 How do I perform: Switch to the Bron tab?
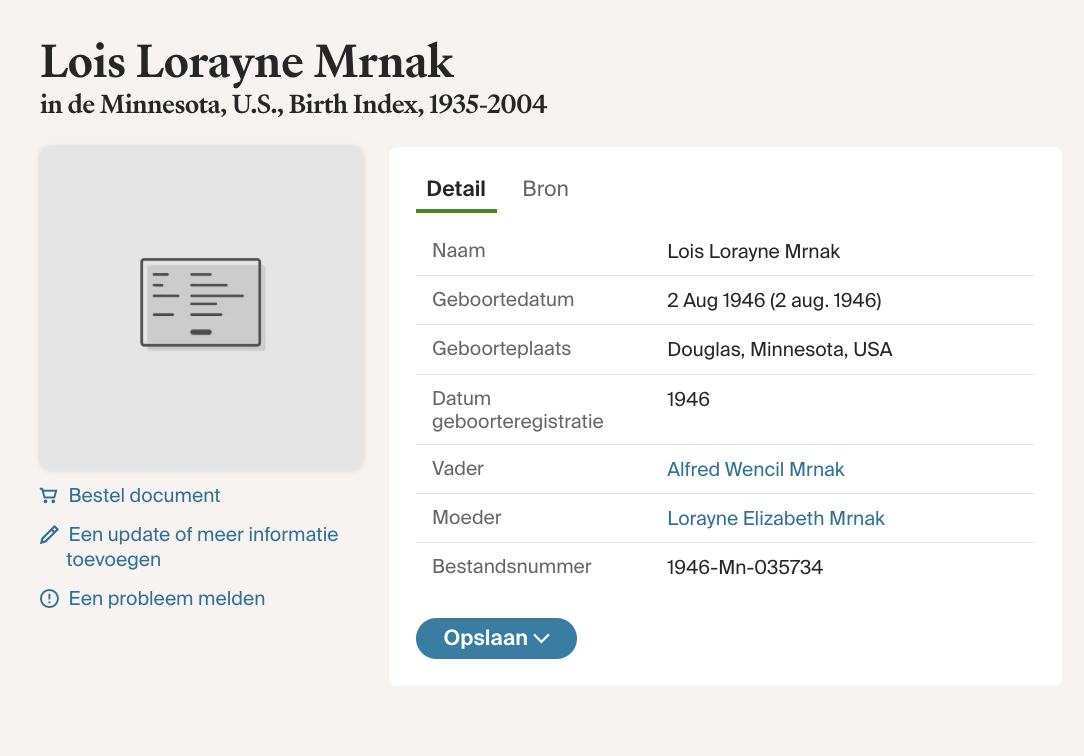[545, 189]
